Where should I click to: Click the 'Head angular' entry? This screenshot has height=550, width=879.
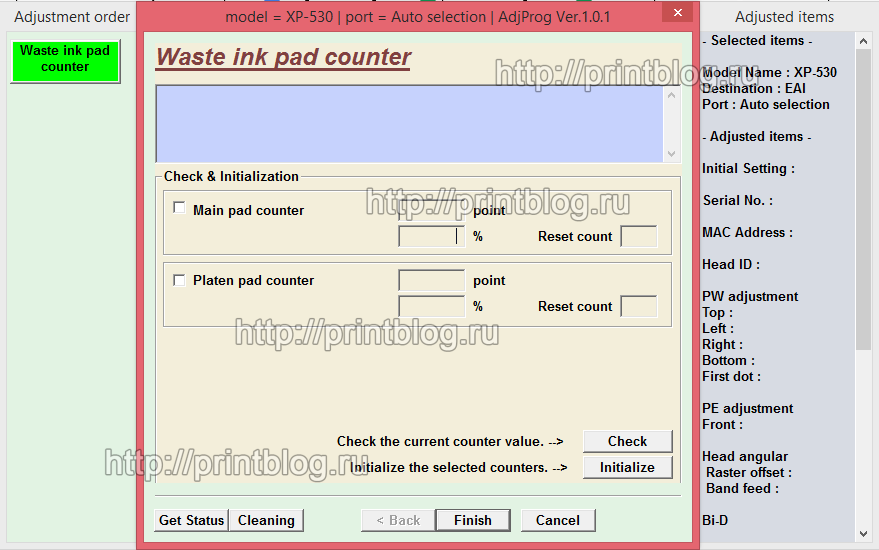pos(745,457)
